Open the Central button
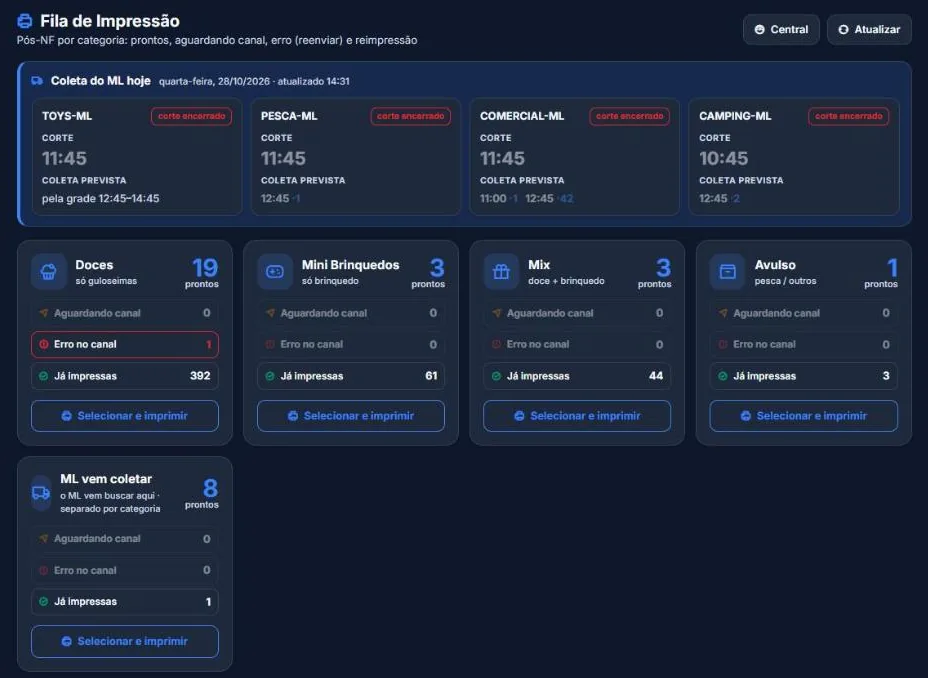Viewport: 928px width, 678px height. (781, 30)
